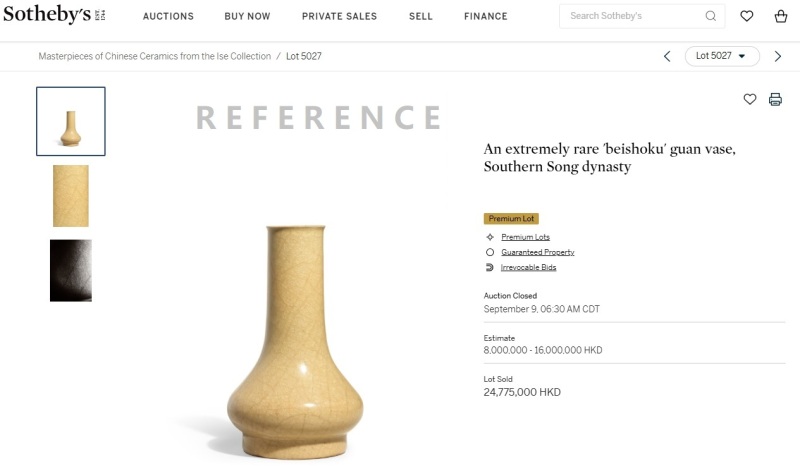Expand the Lot 5027 dropdown
The image size is (800, 471).
(722, 56)
